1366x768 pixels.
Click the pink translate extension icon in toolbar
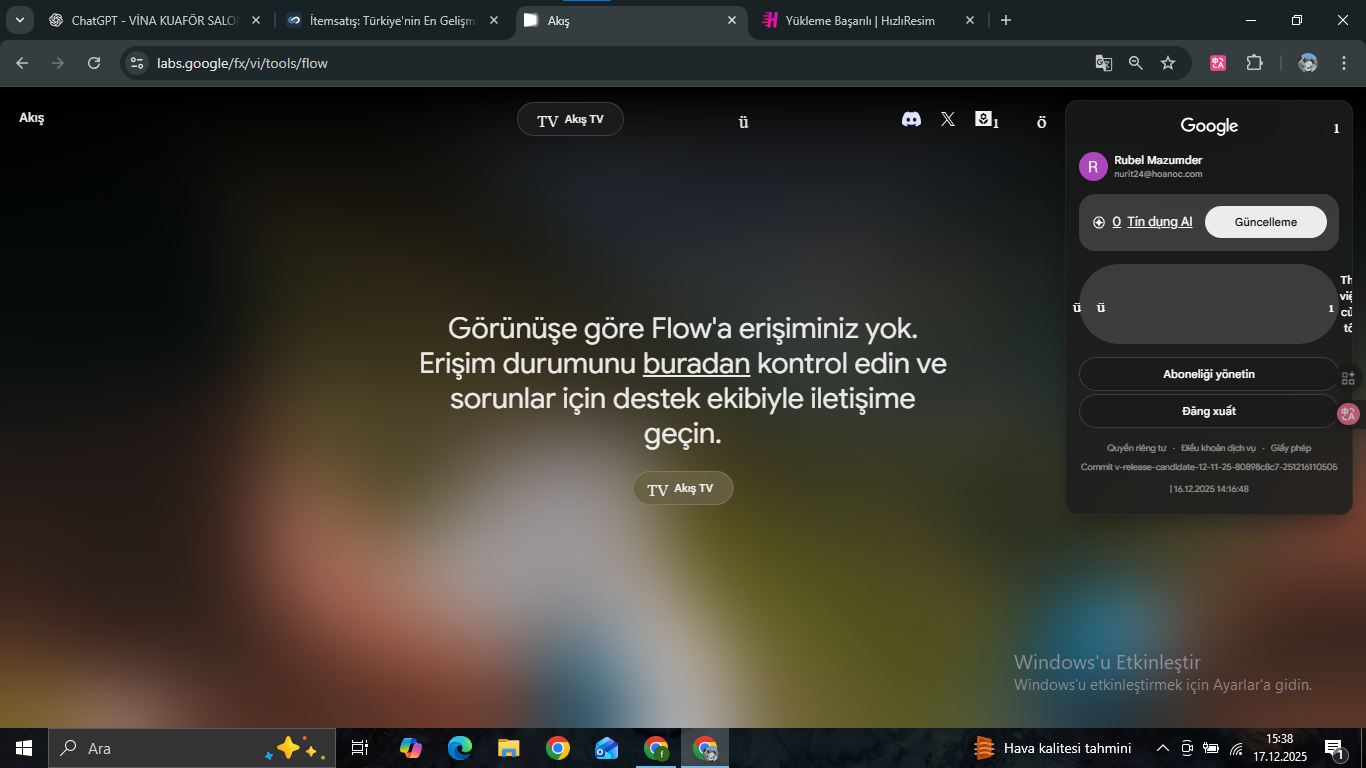[x=1218, y=63]
